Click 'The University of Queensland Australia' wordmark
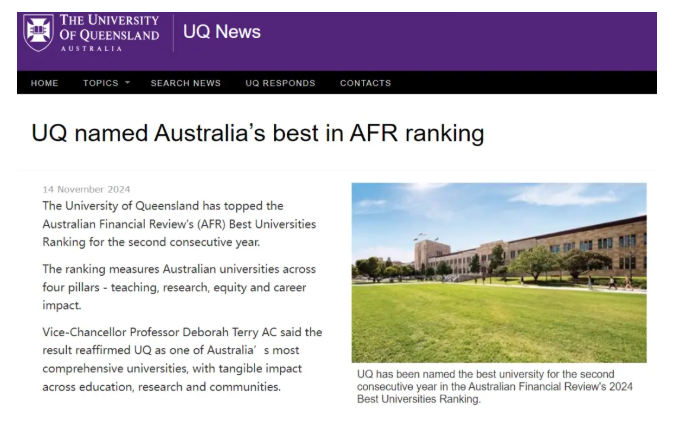Viewport: 676px width, 432px height. coord(109,33)
